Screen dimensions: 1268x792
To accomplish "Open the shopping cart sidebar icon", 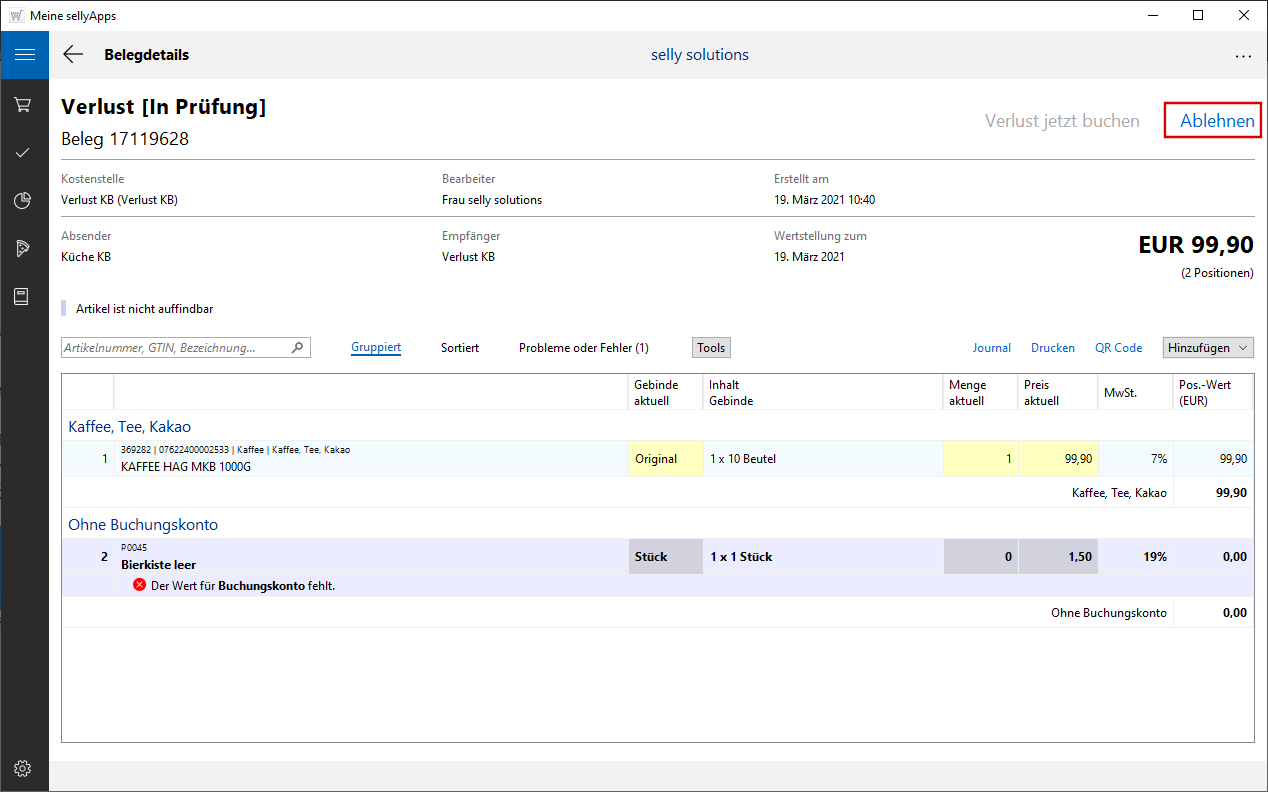I will pyautogui.click(x=23, y=104).
